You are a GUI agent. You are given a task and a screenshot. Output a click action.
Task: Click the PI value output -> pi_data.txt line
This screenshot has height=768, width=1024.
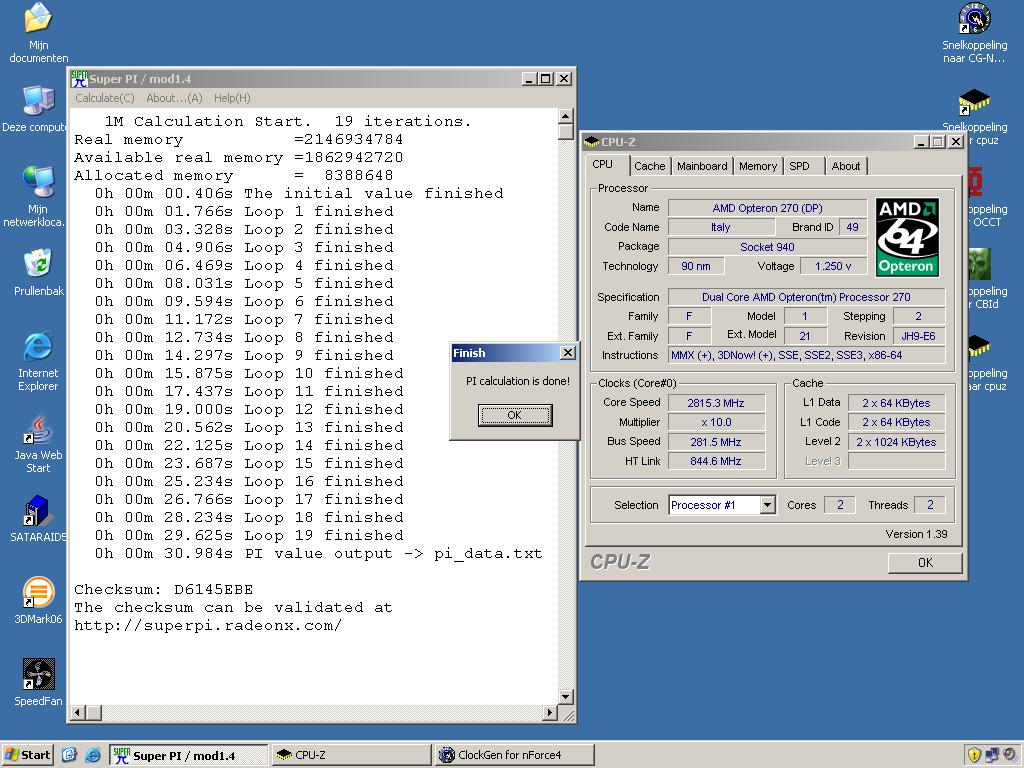[319, 553]
